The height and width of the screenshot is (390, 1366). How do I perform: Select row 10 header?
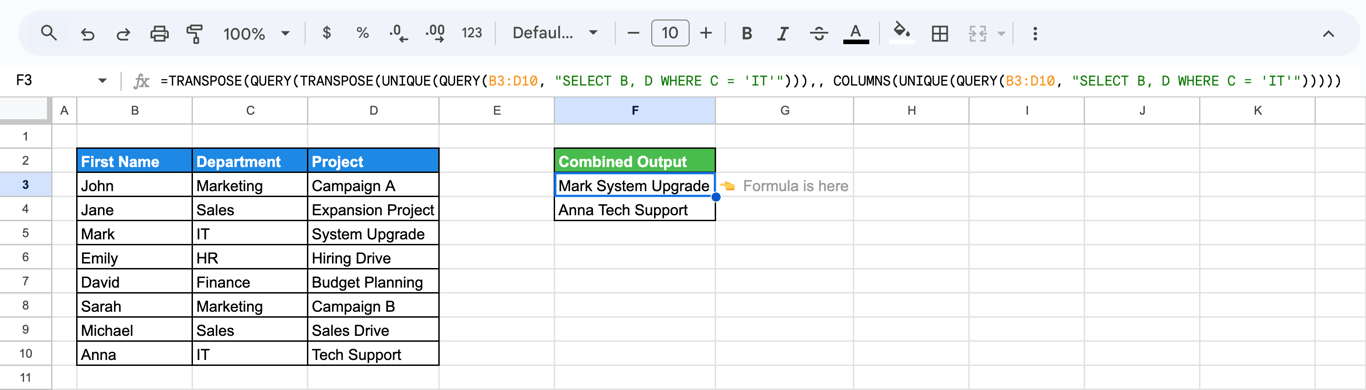(25, 354)
